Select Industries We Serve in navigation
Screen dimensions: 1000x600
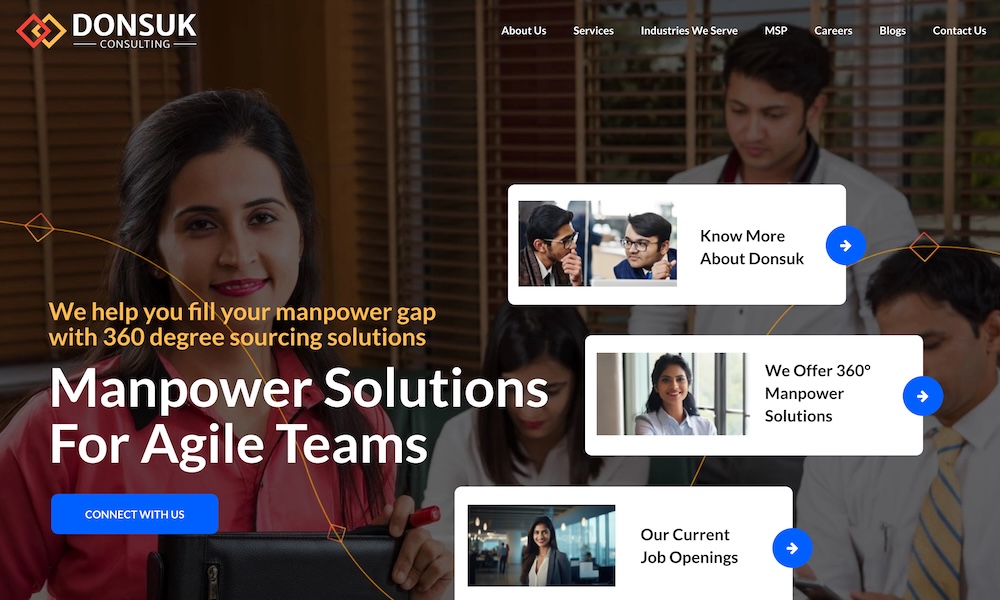pos(689,31)
